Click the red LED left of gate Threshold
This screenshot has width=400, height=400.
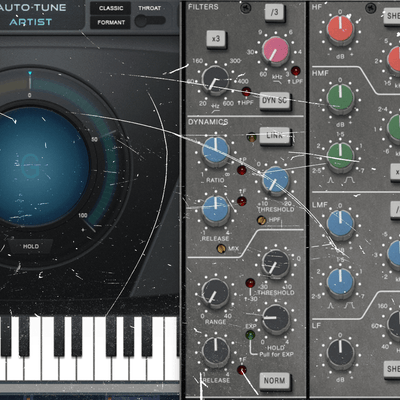click(x=250, y=283)
